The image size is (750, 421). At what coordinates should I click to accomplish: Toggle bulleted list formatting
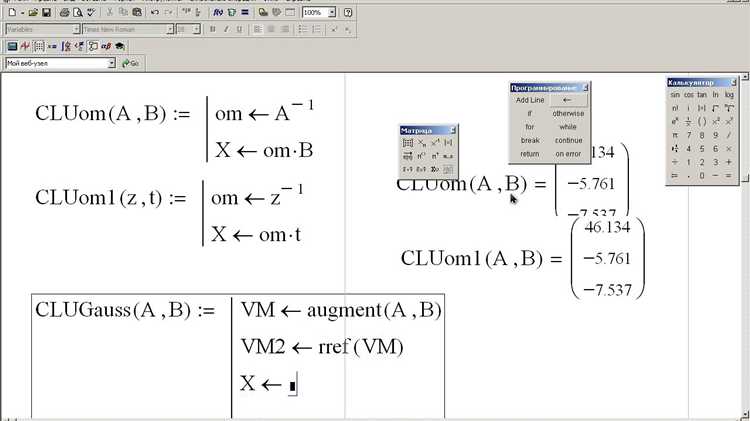click(302, 29)
